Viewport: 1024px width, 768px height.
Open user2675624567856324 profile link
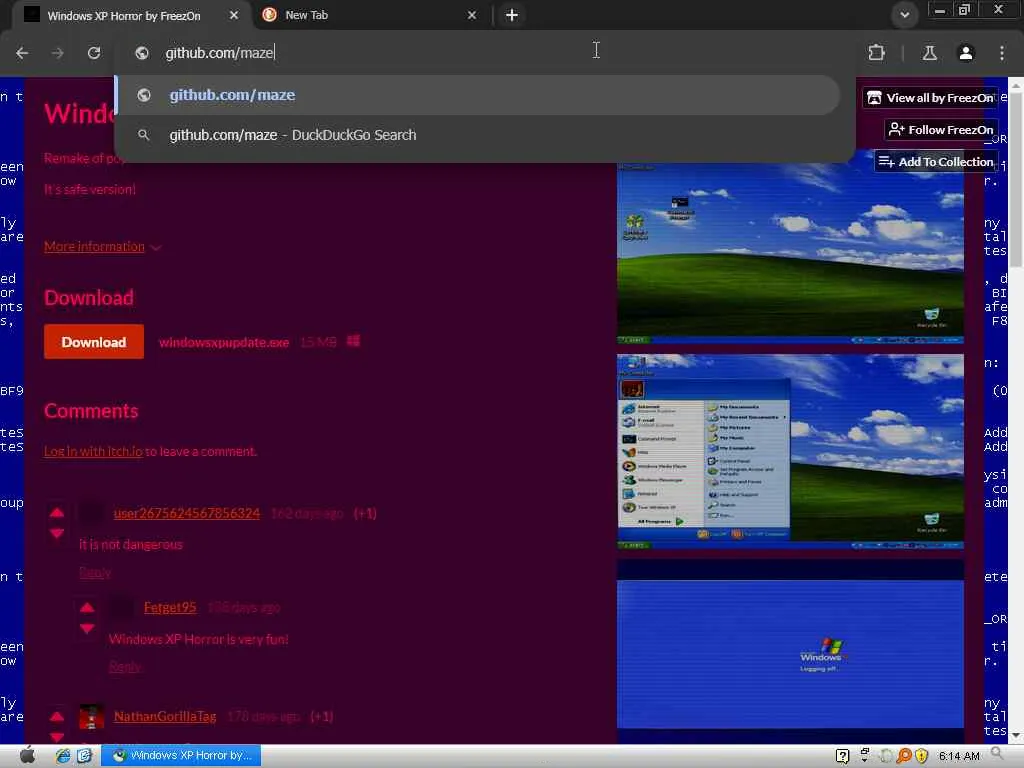click(187, 513)
